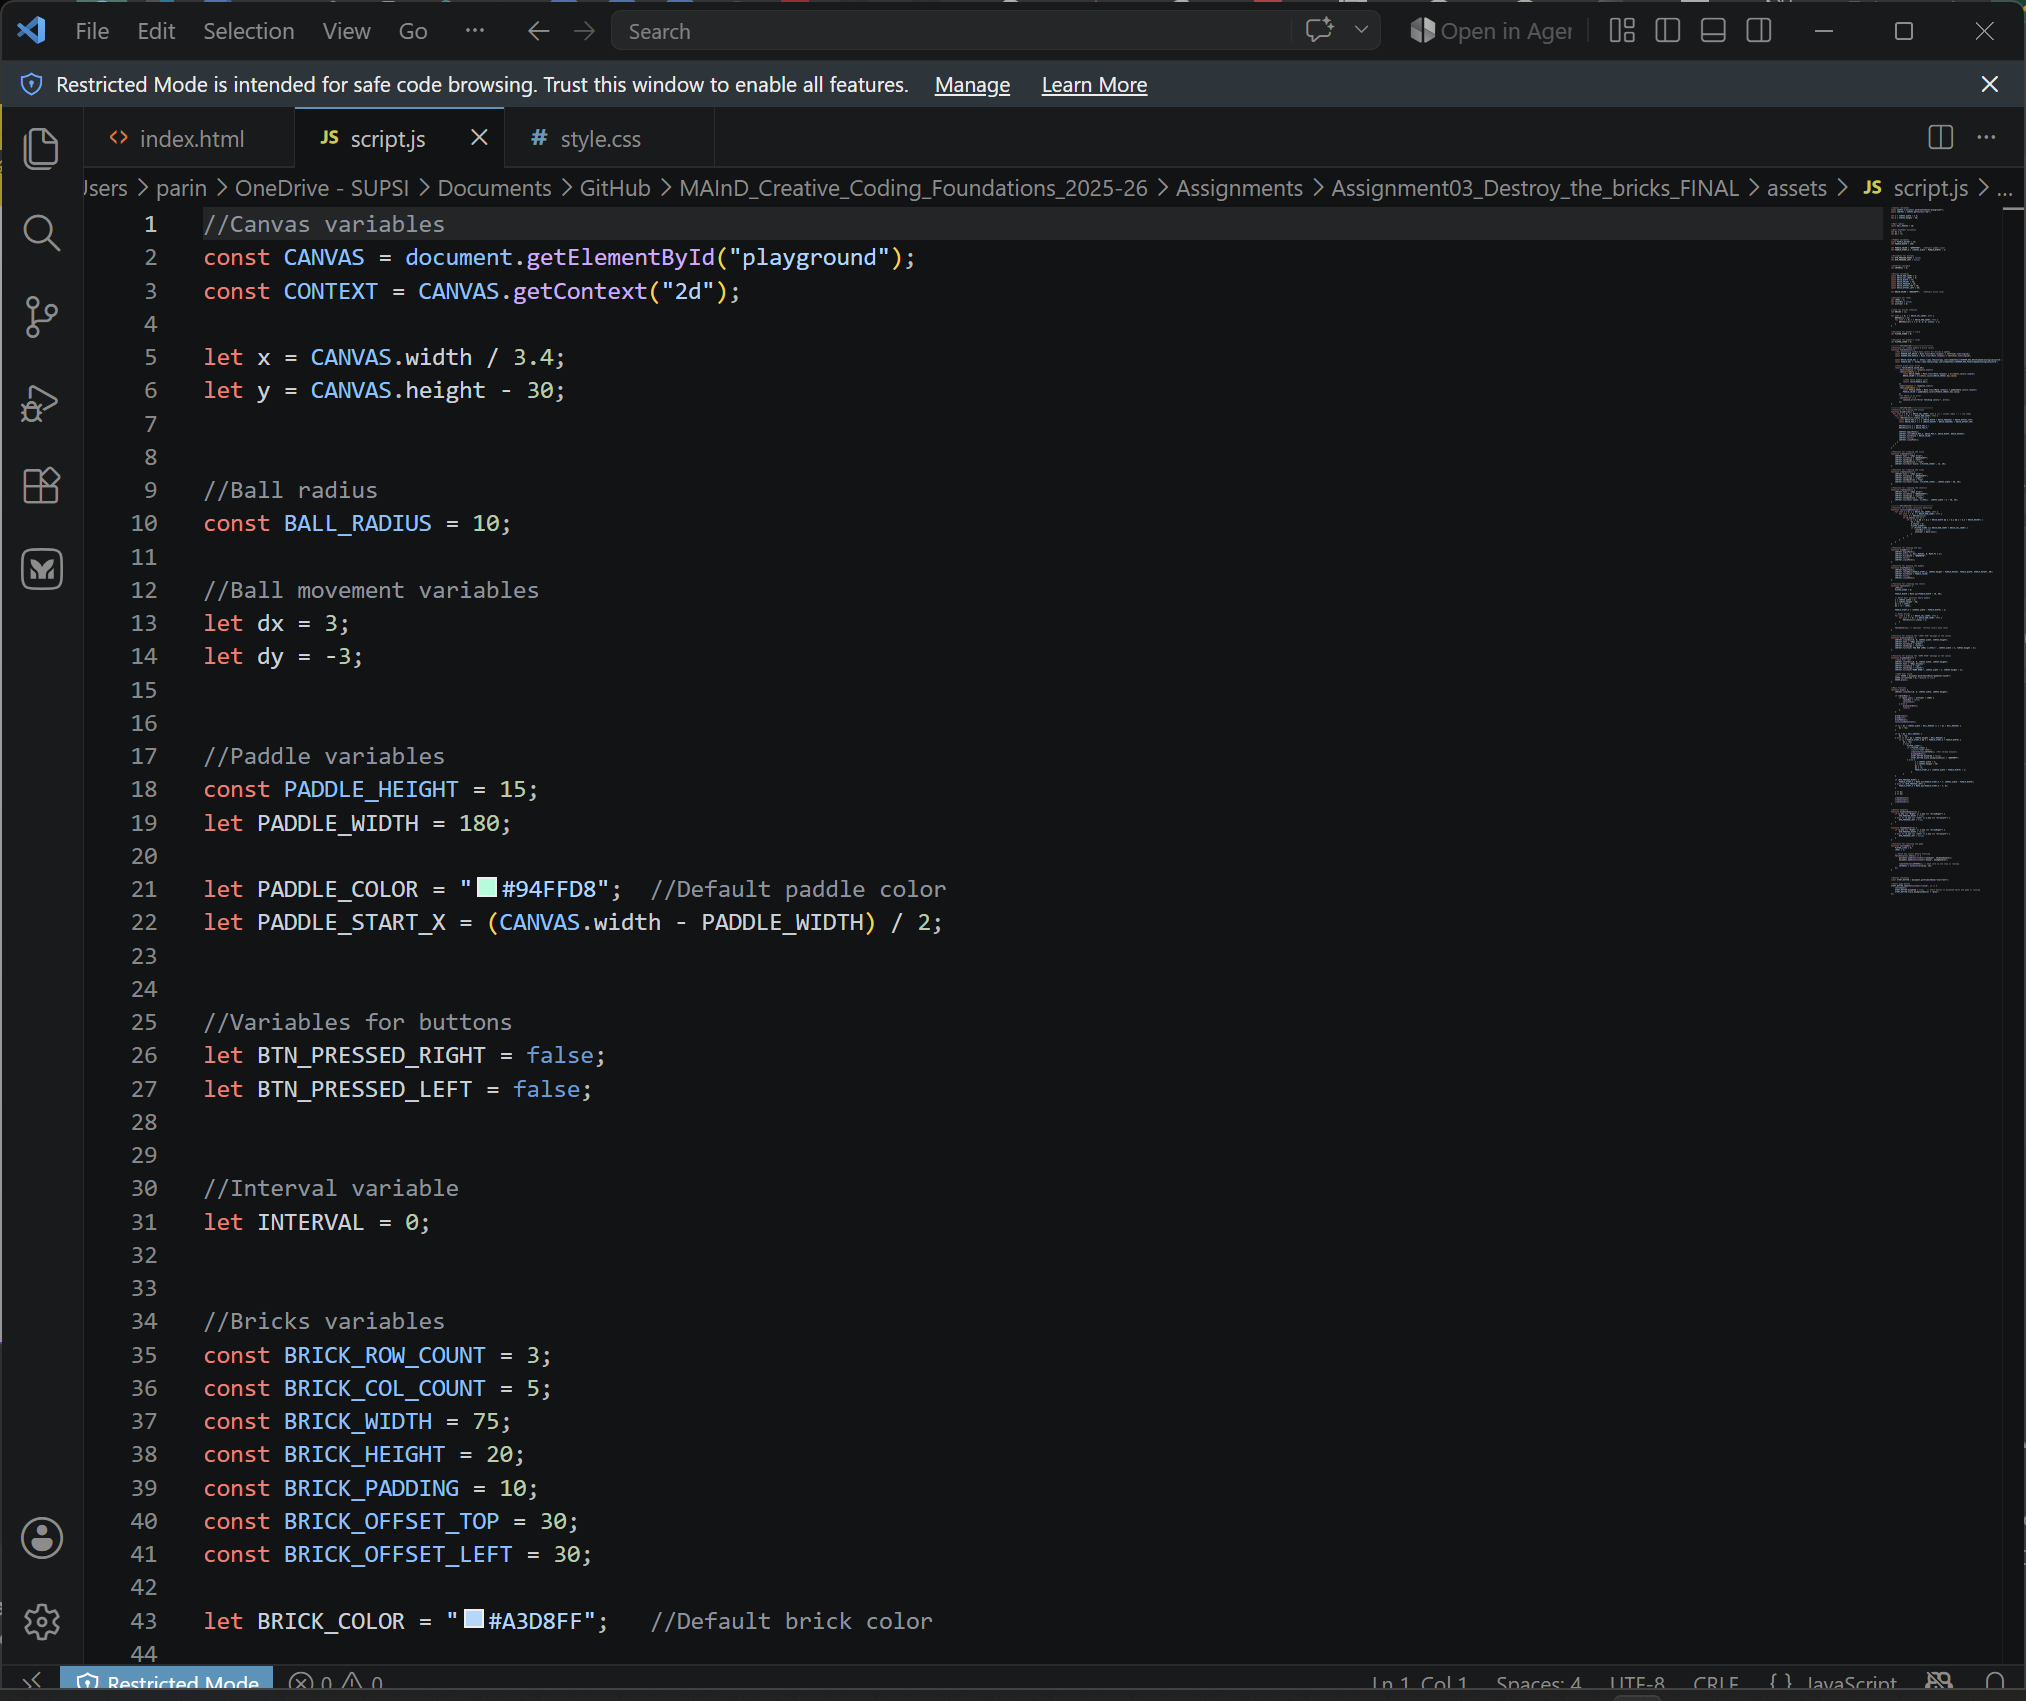Open the assets breadcrumb dropdown
Viewport: 2026px width, 1701px height.
click(x=1796, y=188)
